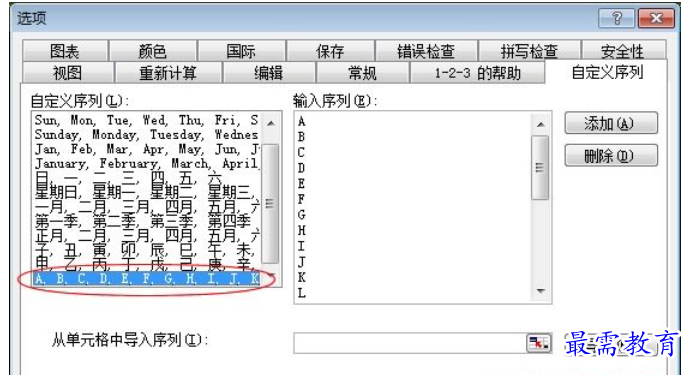The height and width of the screenshot is (375, 687).
Task: Select the 视图 tab
Action: (67, 72)
